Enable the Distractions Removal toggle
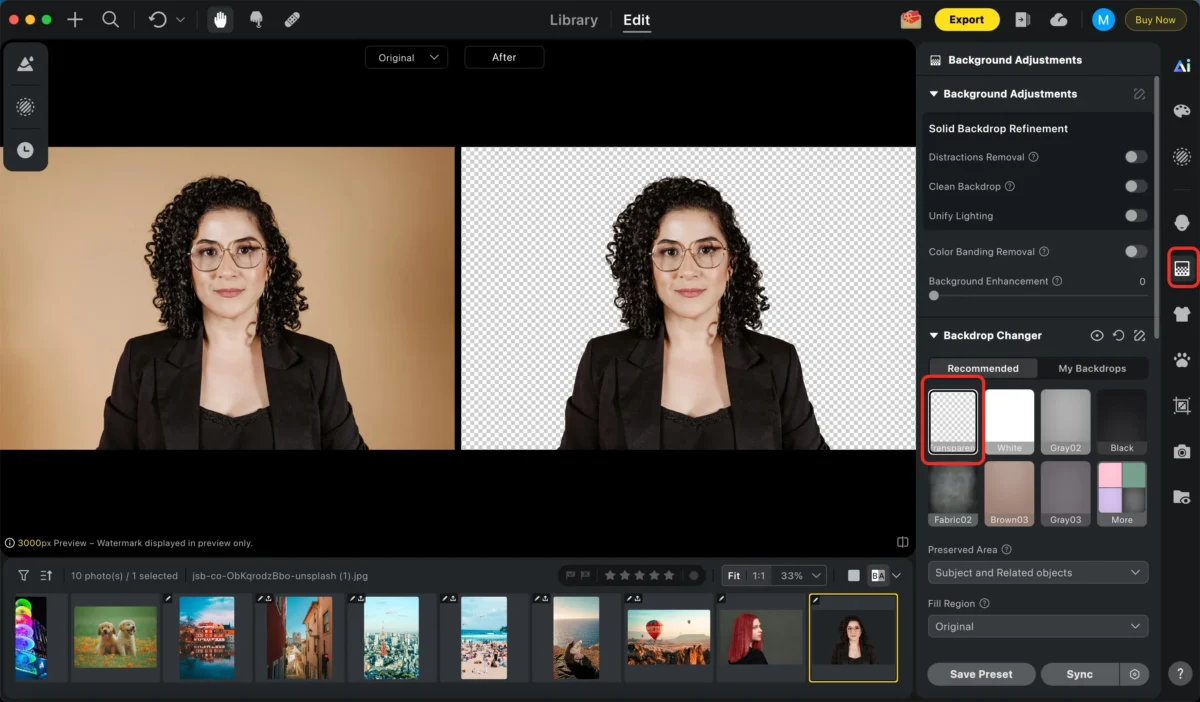1200x702 pixels. click(1135, 157)
